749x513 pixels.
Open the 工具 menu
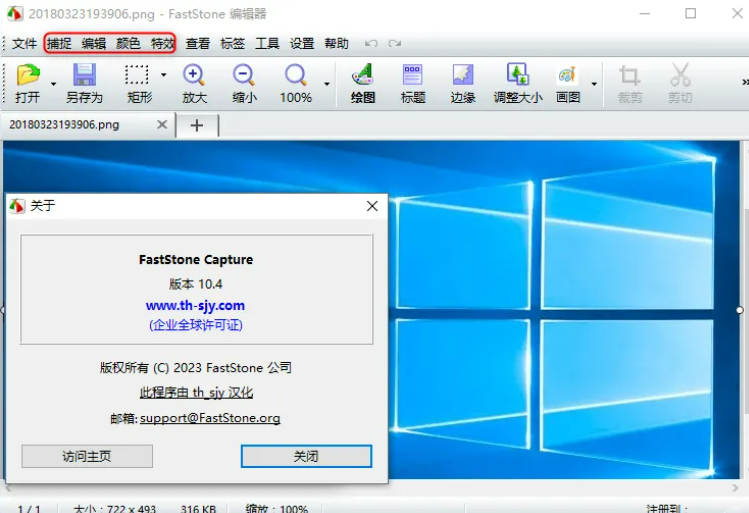coord(267,43)
